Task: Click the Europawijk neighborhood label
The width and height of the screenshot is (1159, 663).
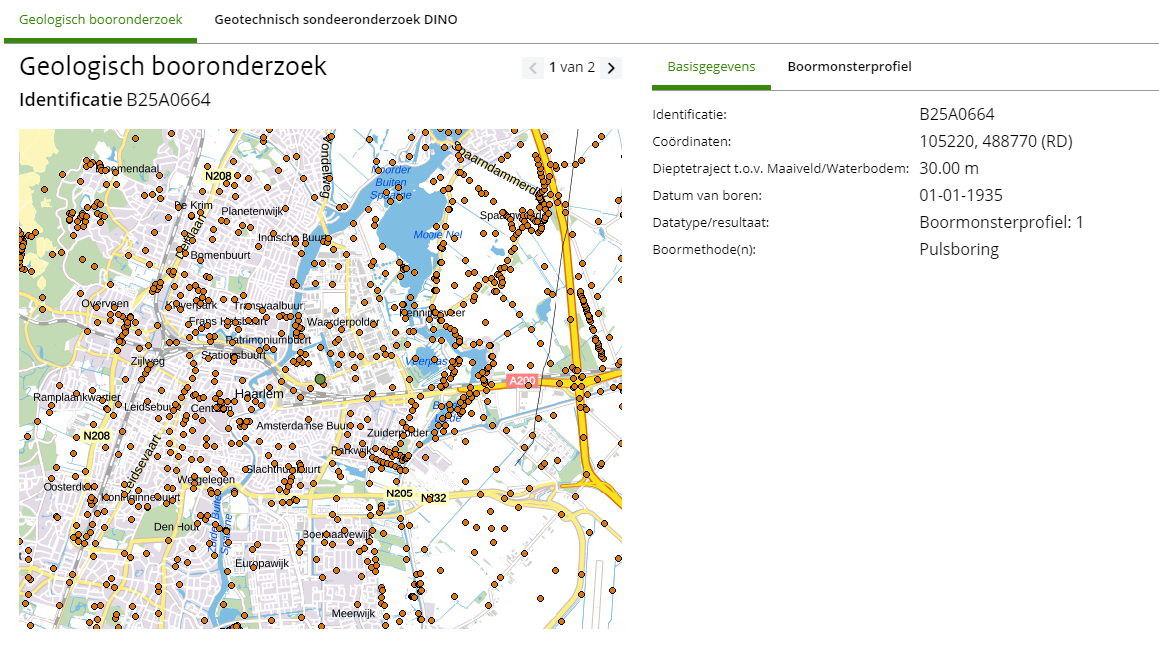Action: 262,563
